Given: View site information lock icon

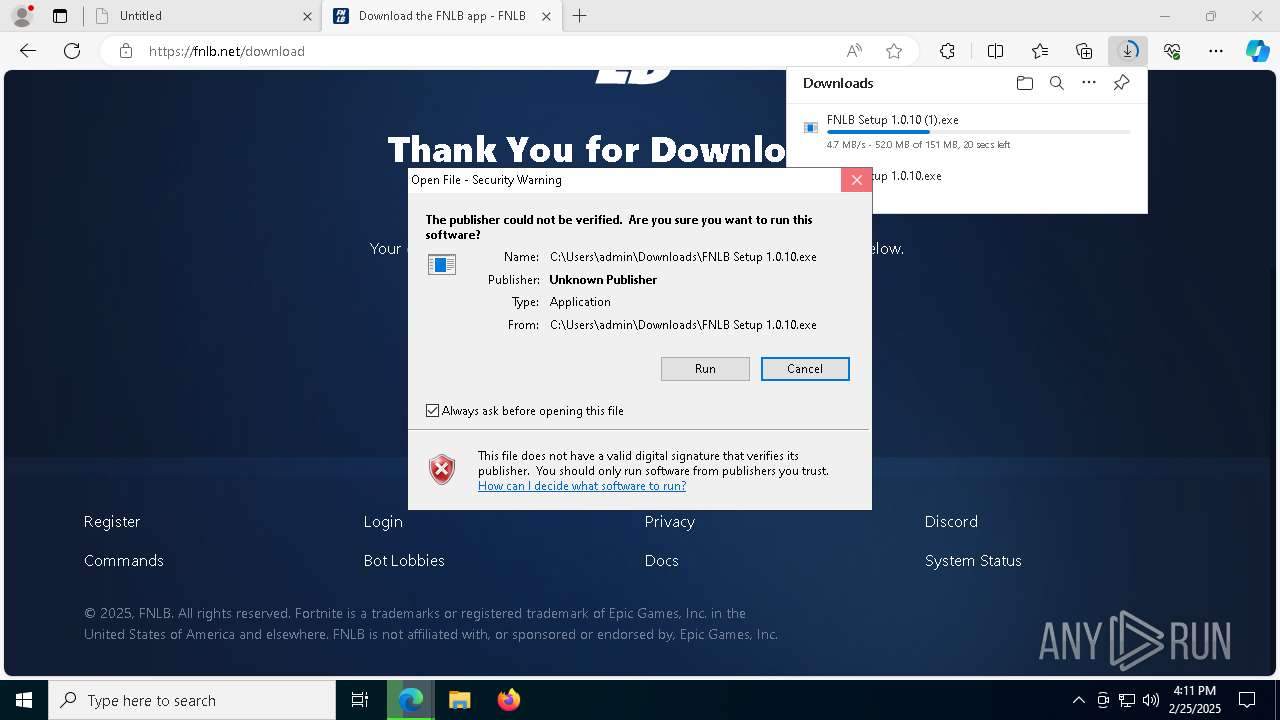Looking at the screenshot, I should coord(126,51).
